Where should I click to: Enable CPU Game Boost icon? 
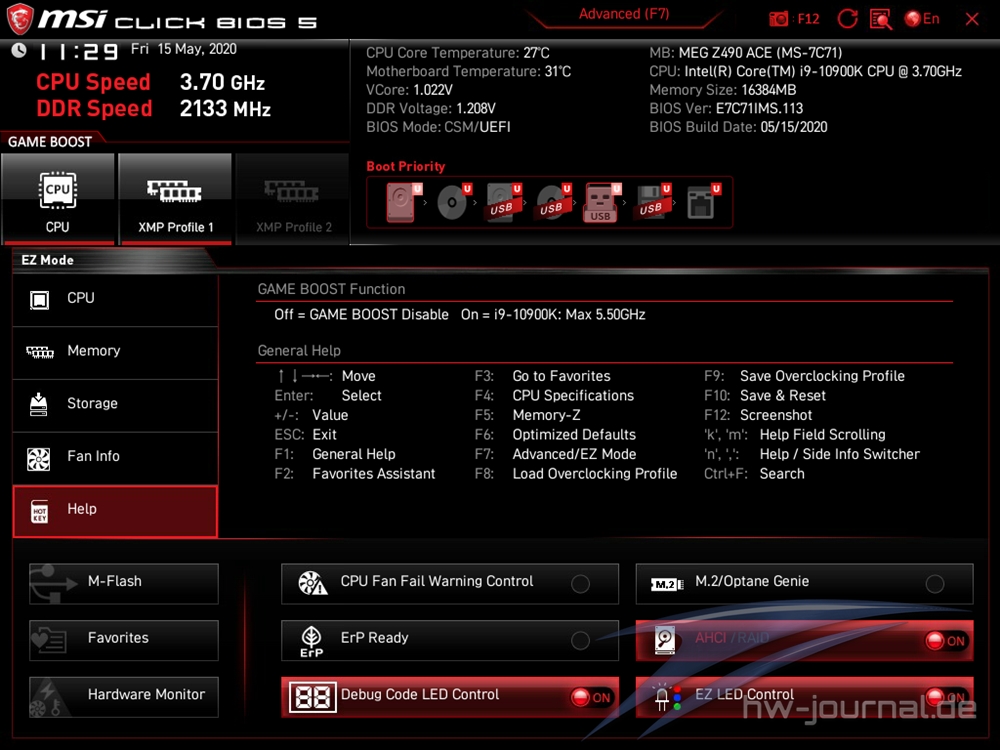pyautogui.click(x=57, y=190)
